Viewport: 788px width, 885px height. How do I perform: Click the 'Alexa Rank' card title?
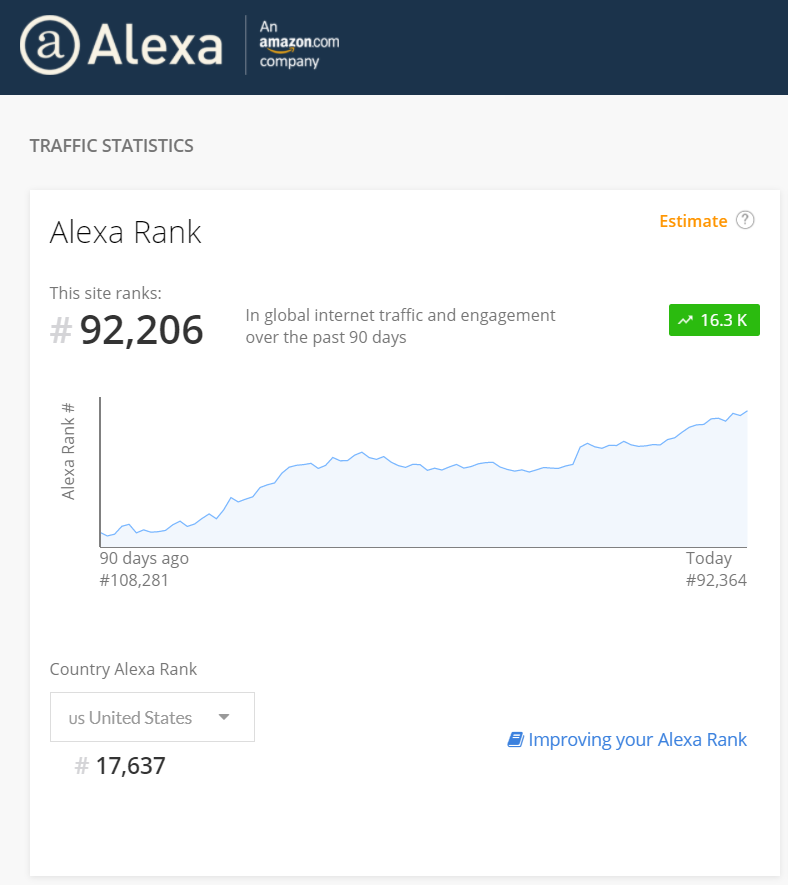point(125,232)
